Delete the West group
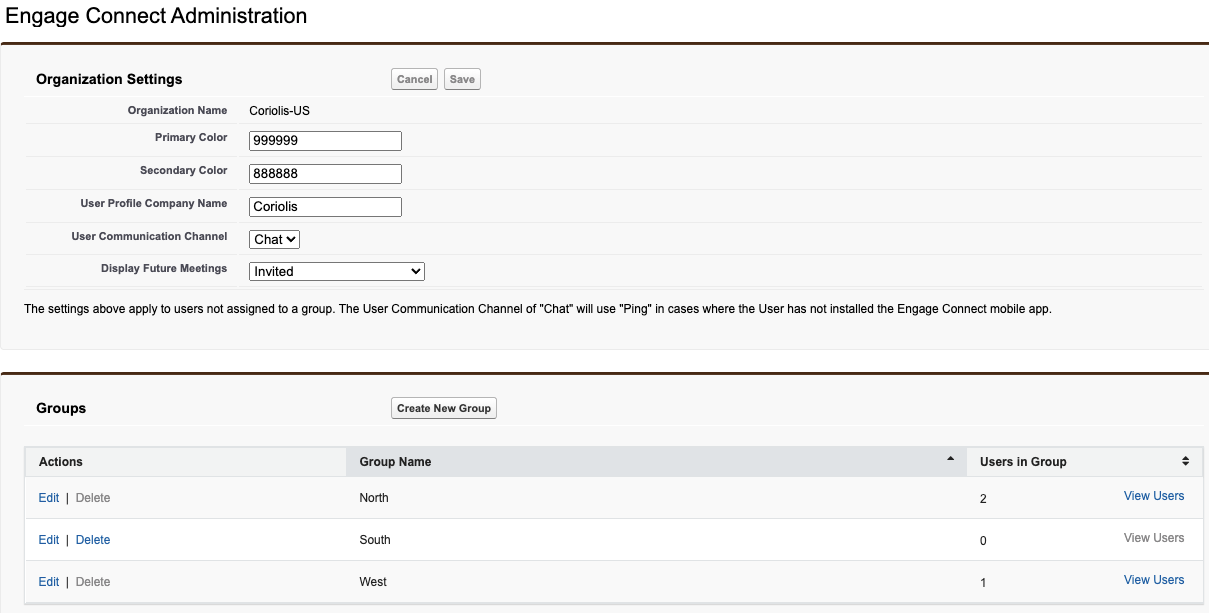Screen dimensions: 1209x613 point(93,582)
